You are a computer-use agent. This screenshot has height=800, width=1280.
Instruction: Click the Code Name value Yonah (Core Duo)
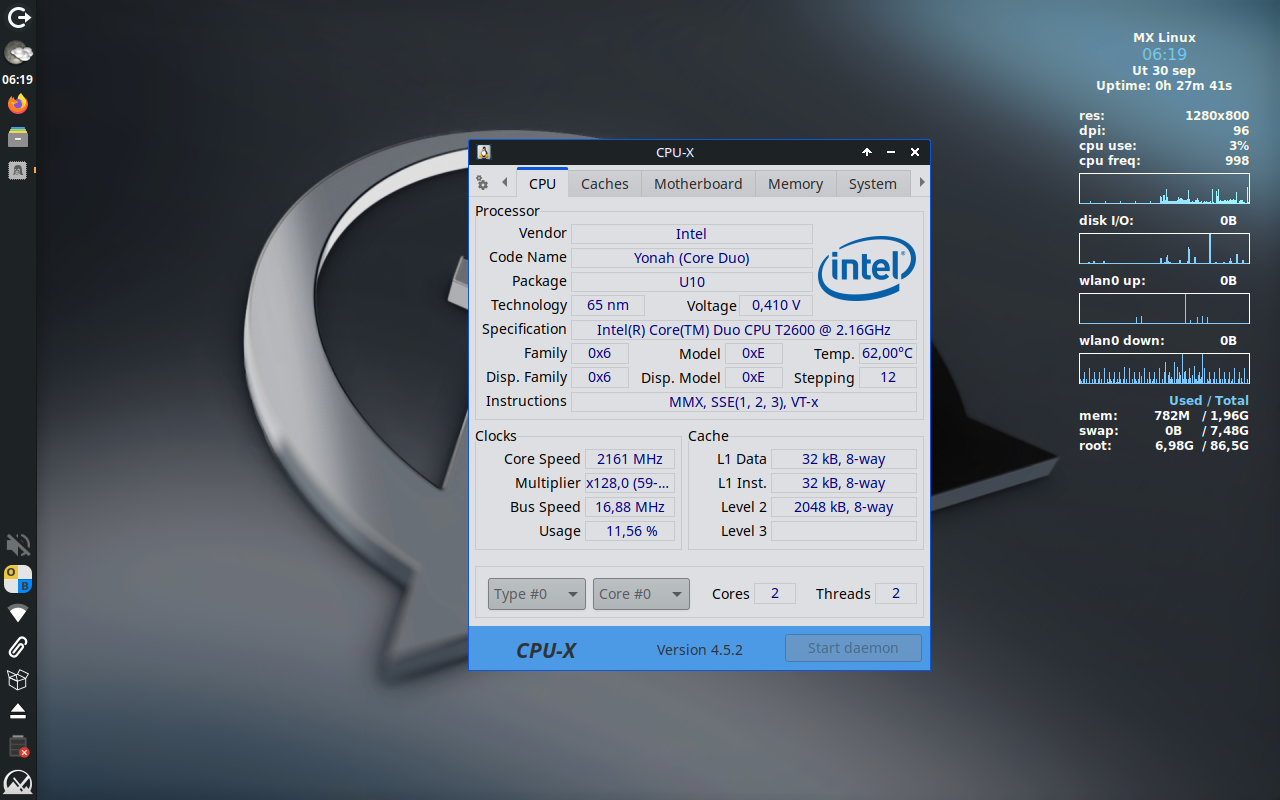691,258
